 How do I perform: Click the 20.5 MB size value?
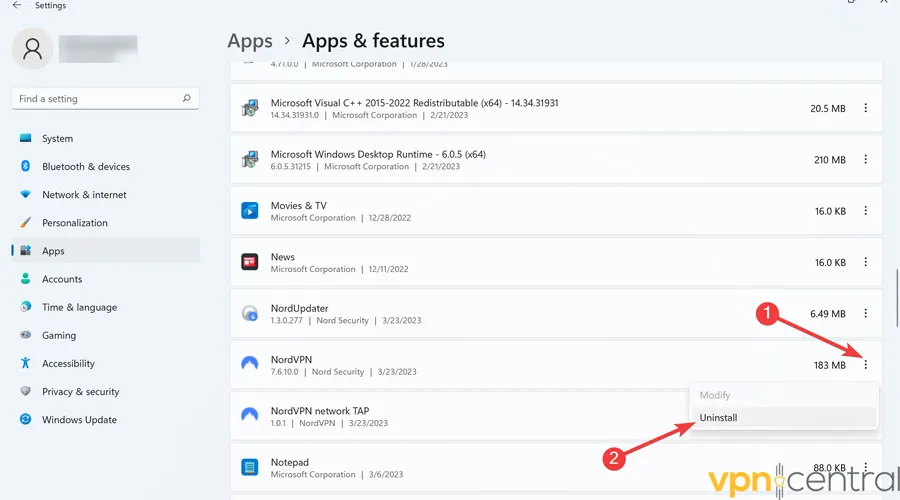[x=828, y=108]
